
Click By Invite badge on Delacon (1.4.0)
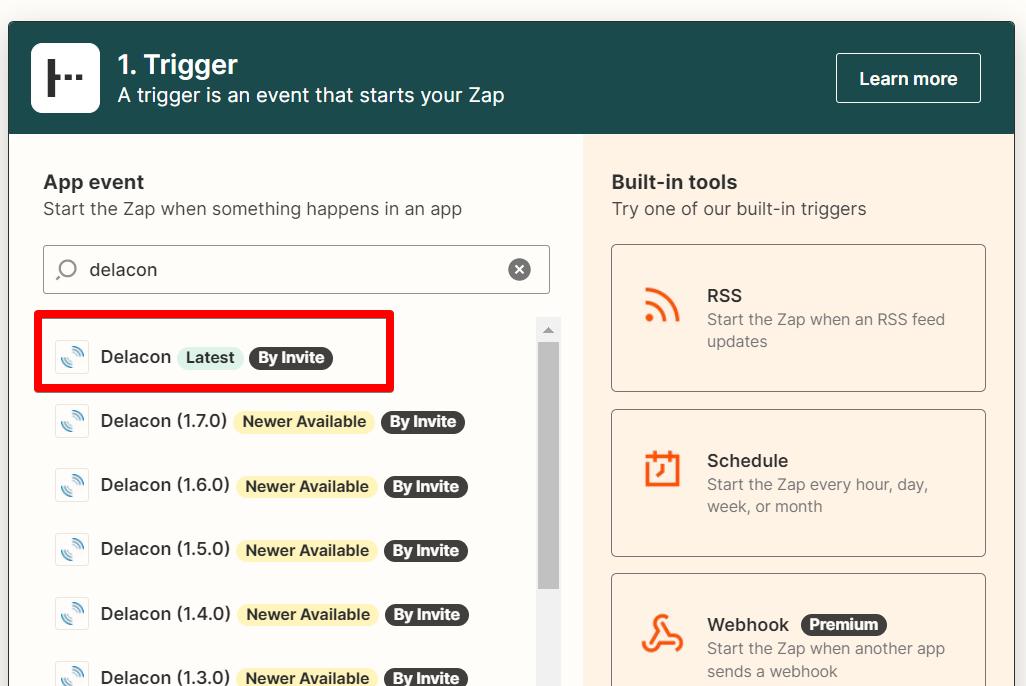coord(427,615)
